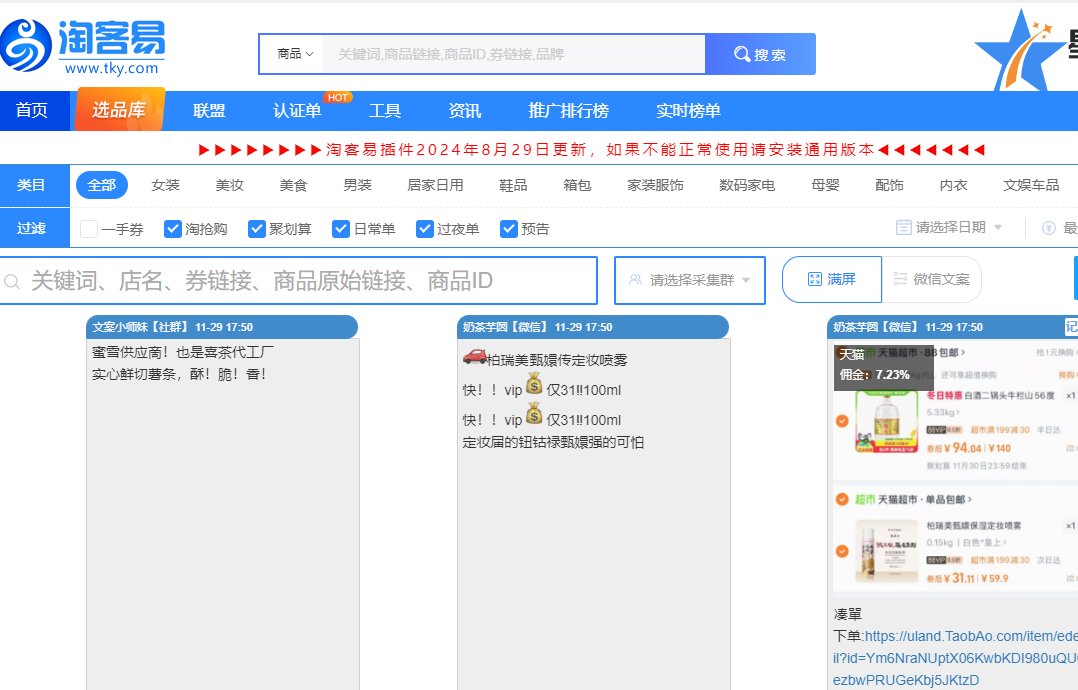1078x690 pixels.
Task: Click the calendar icon beside 请选择日期
Action: click(x=903, y=227)
